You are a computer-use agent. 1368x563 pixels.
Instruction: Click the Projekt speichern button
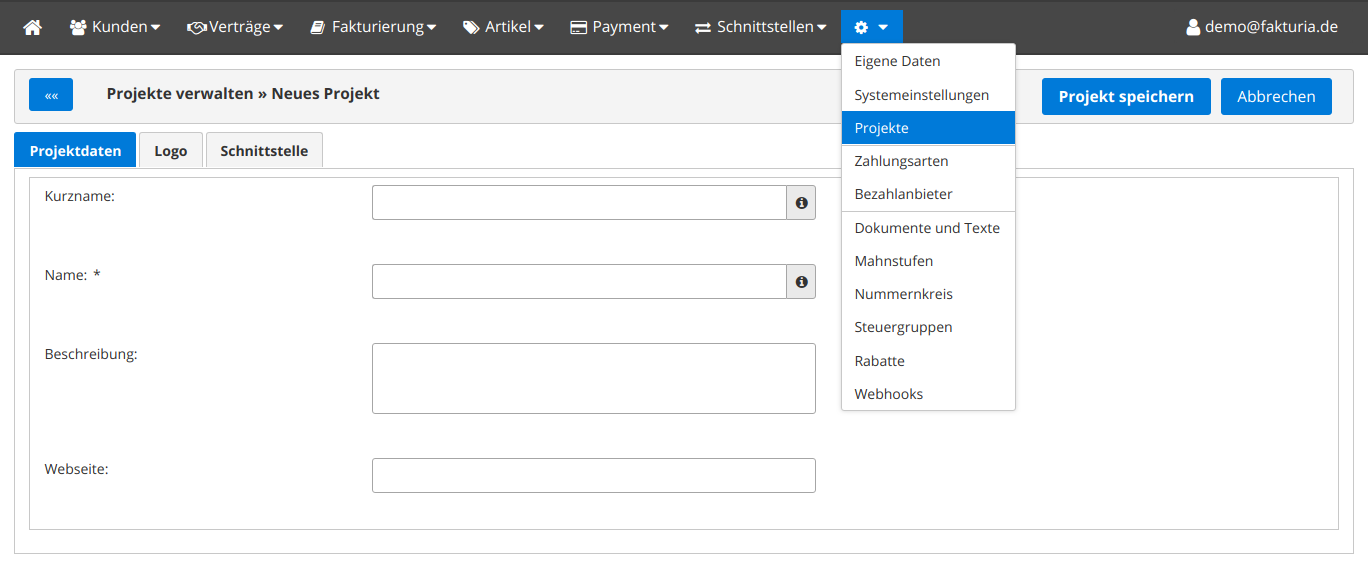point(1126,97)
